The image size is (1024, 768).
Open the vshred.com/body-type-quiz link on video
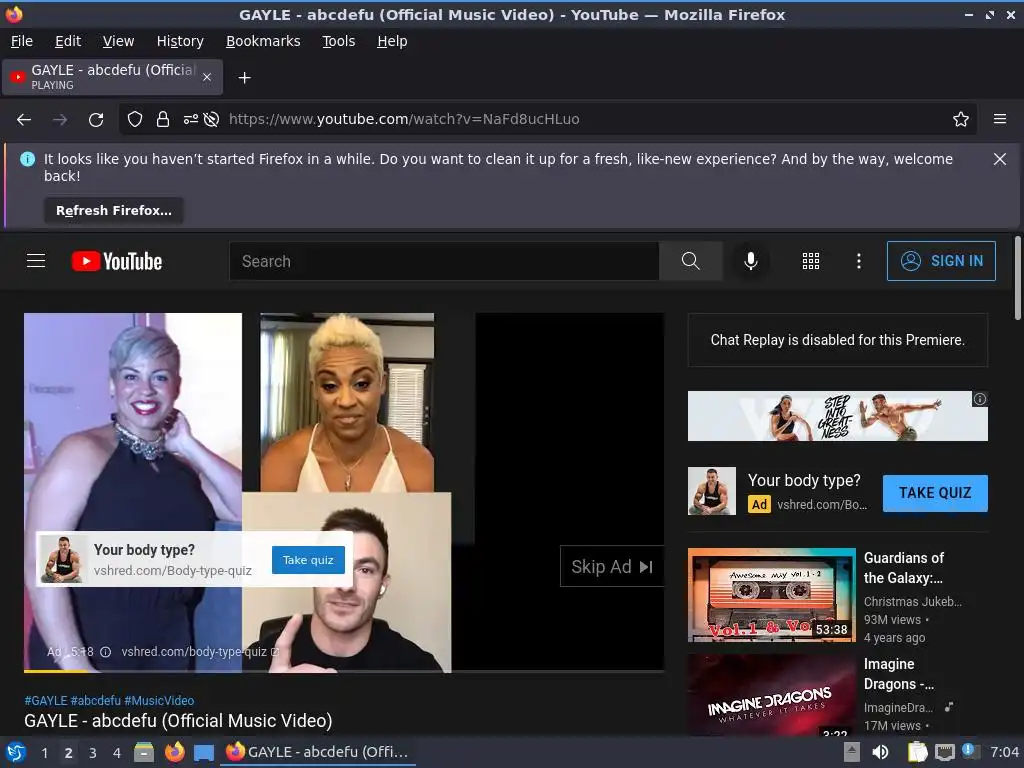[200, 652]
